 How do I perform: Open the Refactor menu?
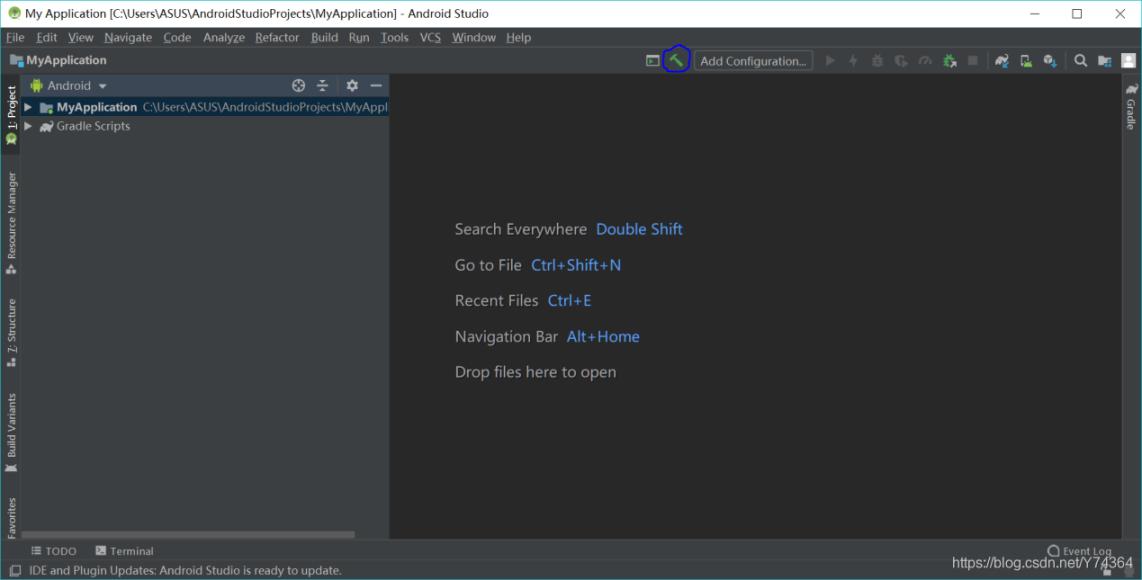coord(277,37)
